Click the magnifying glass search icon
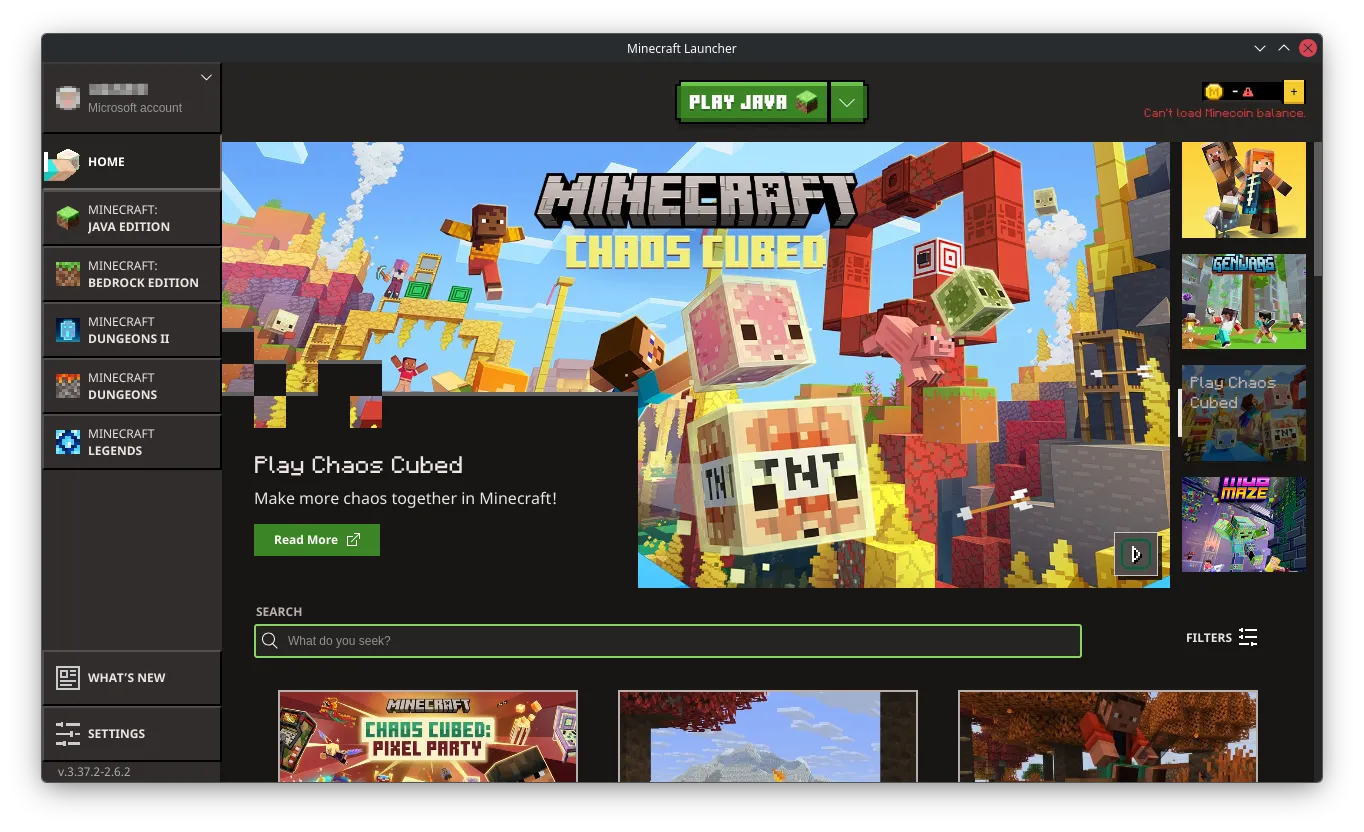 point(270,641)
